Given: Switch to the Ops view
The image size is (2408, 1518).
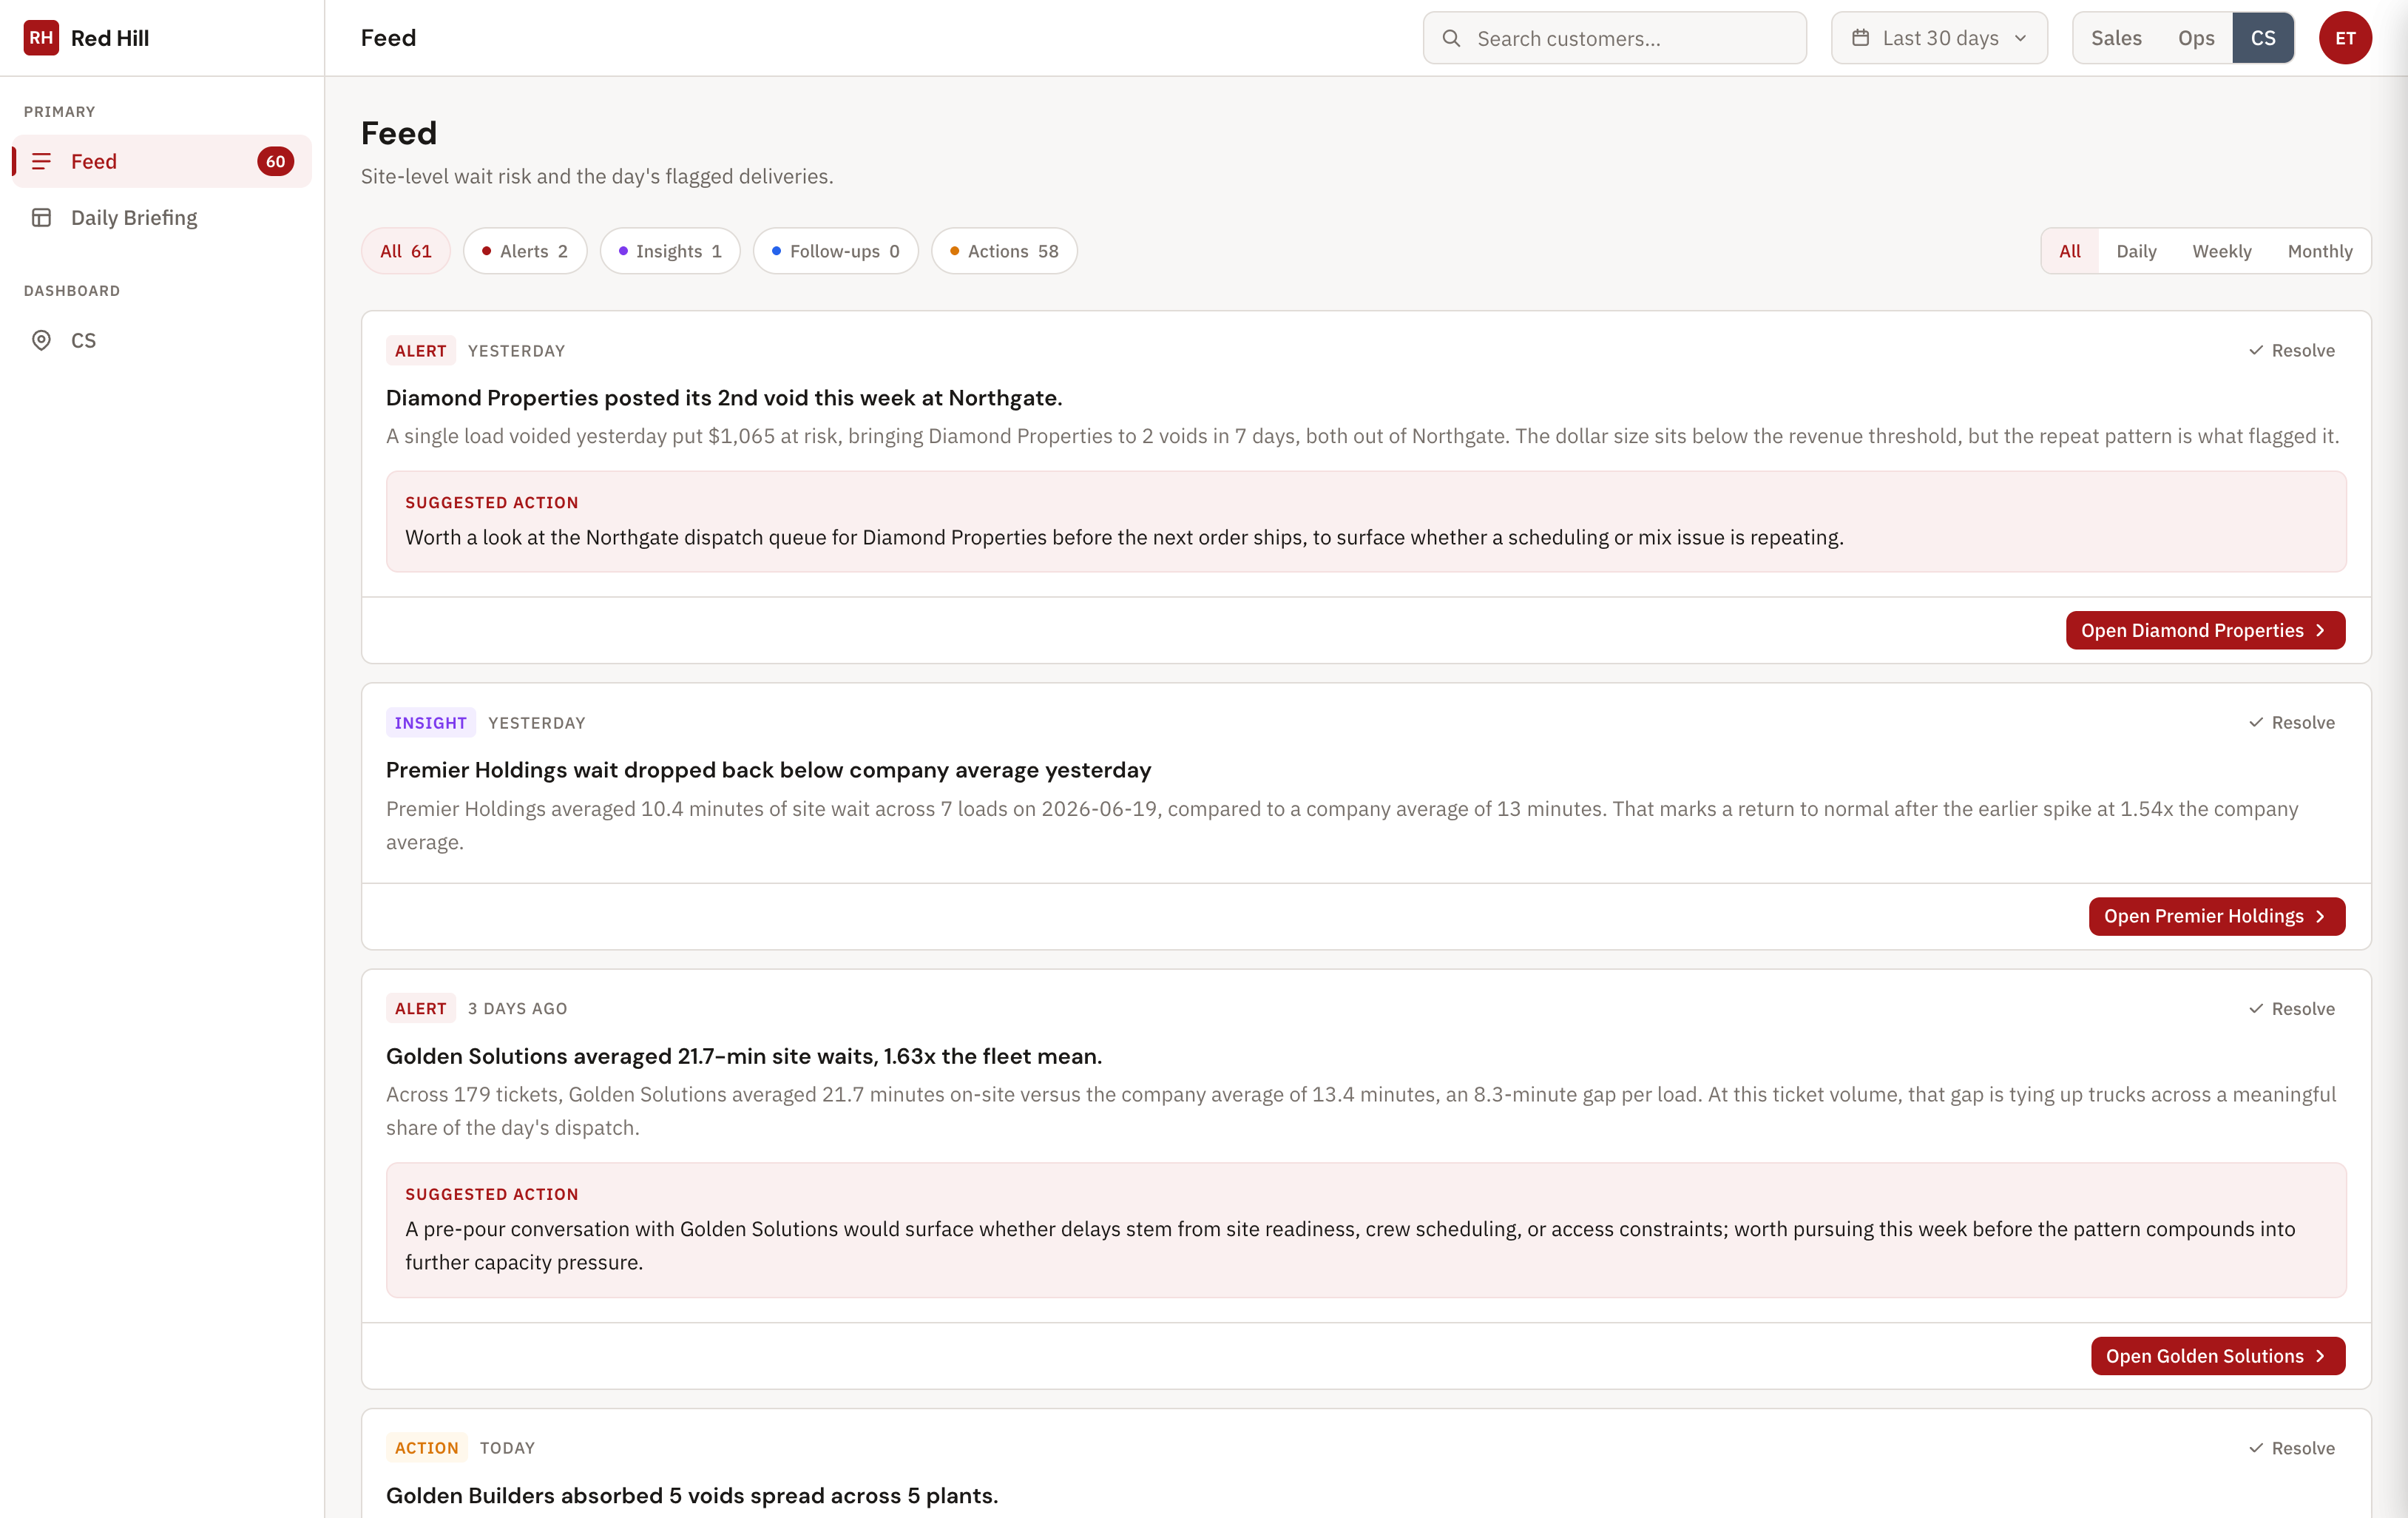Looking at the screenshot, I should tap(2196, 38).
